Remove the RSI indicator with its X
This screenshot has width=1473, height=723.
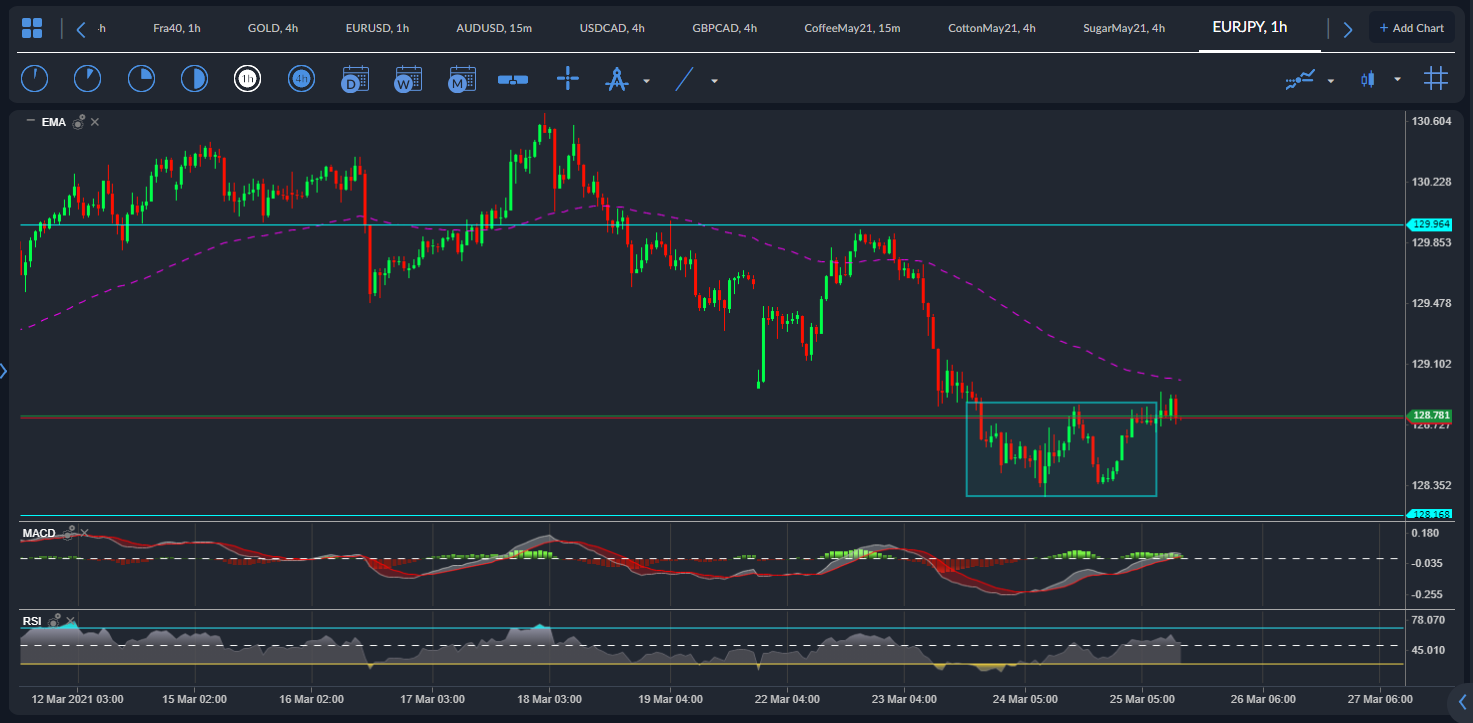pyautogui.click(x=70, y=620)
